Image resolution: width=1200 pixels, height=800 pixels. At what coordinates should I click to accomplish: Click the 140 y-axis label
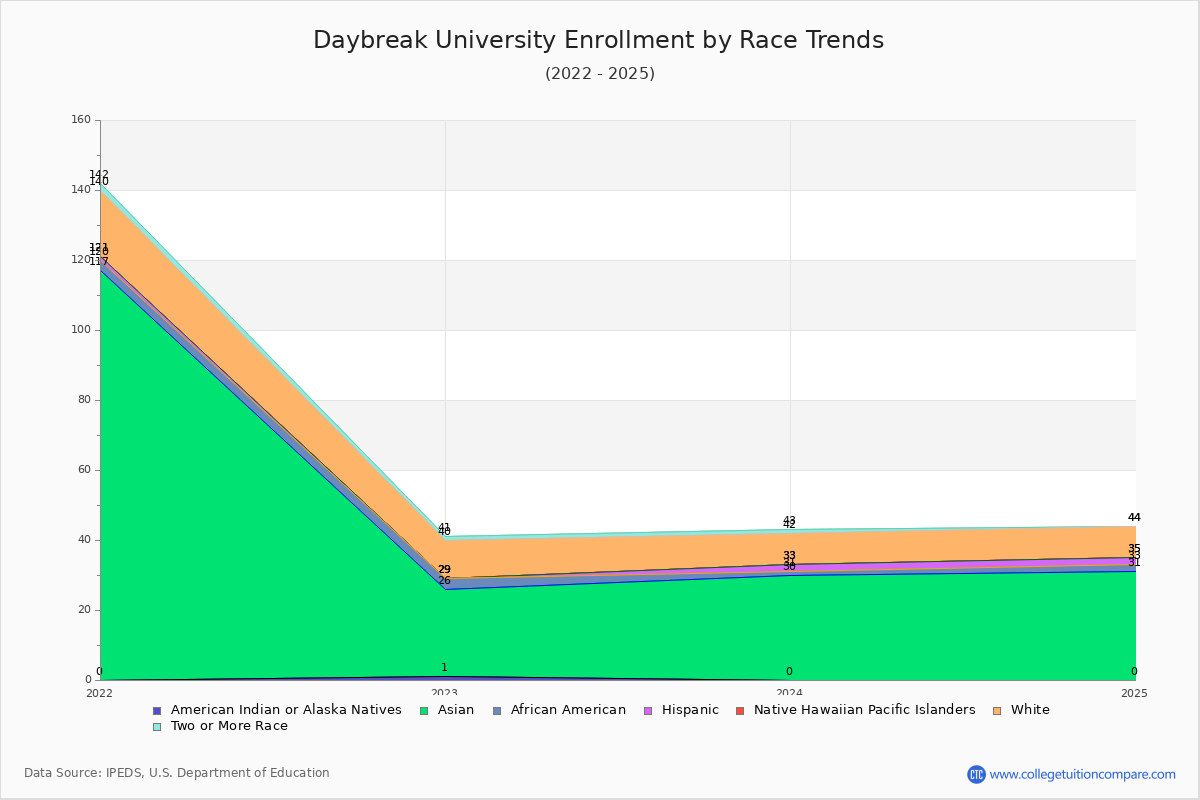pos(81,190)
